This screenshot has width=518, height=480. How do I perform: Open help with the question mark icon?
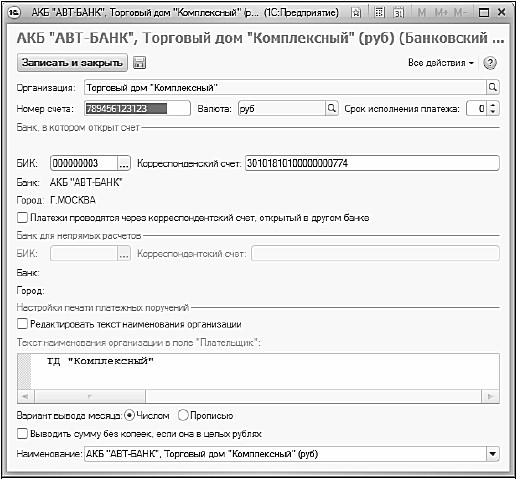coord(490,63)
